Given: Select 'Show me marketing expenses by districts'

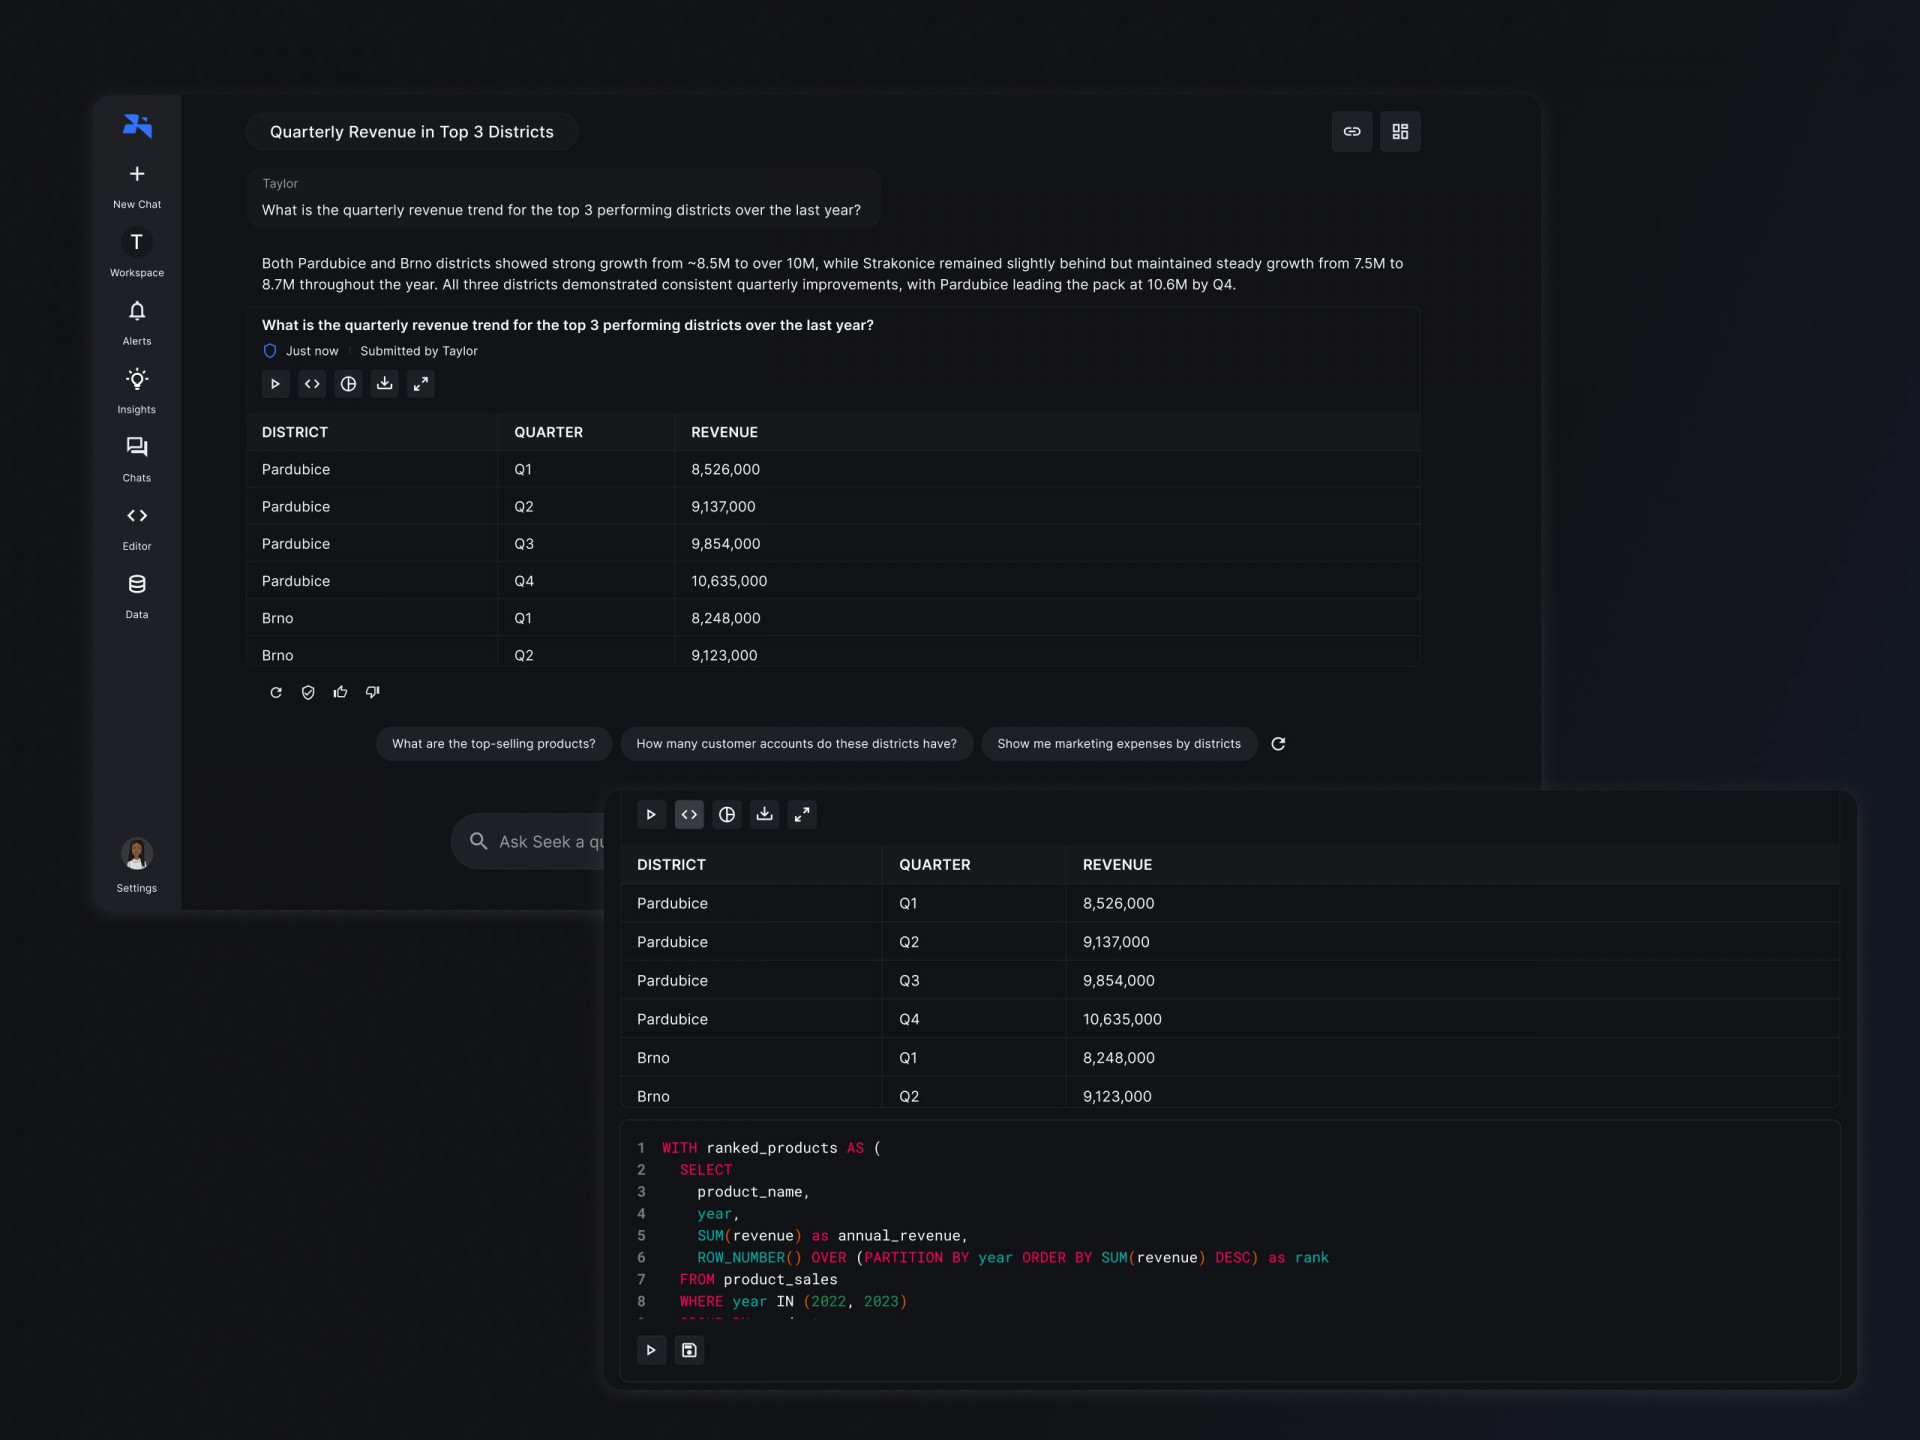Looking at the screenshot, I should click(1118, 744).
